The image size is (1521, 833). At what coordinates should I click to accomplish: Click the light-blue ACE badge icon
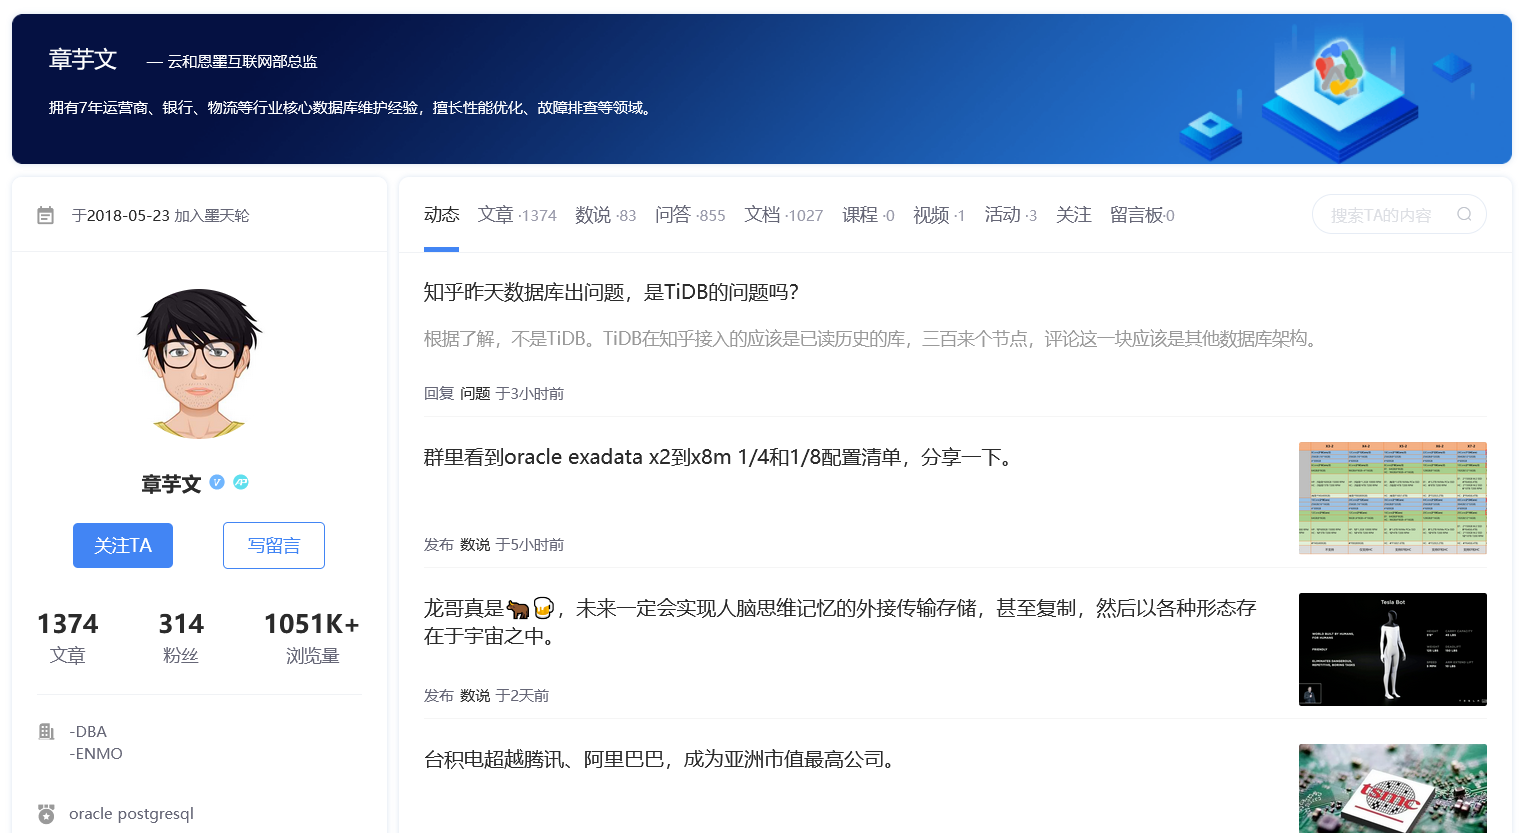[x=241, y=482]
